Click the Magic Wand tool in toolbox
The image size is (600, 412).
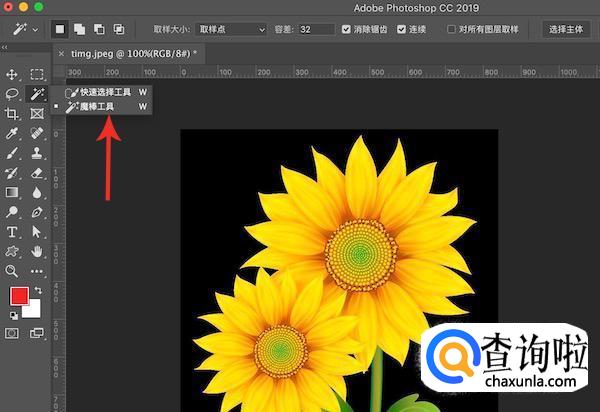click(x=37, y=94)
